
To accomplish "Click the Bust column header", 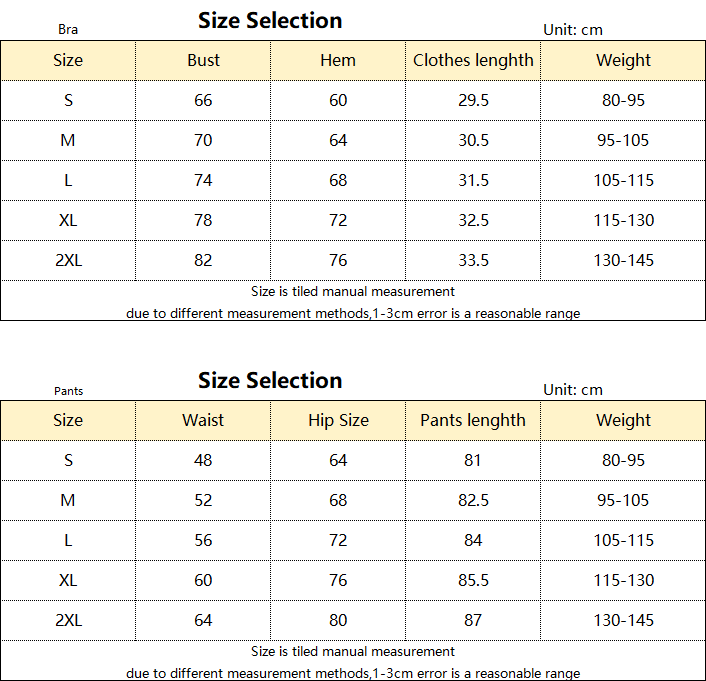I will pyautogui.click(x=203, y=60).
